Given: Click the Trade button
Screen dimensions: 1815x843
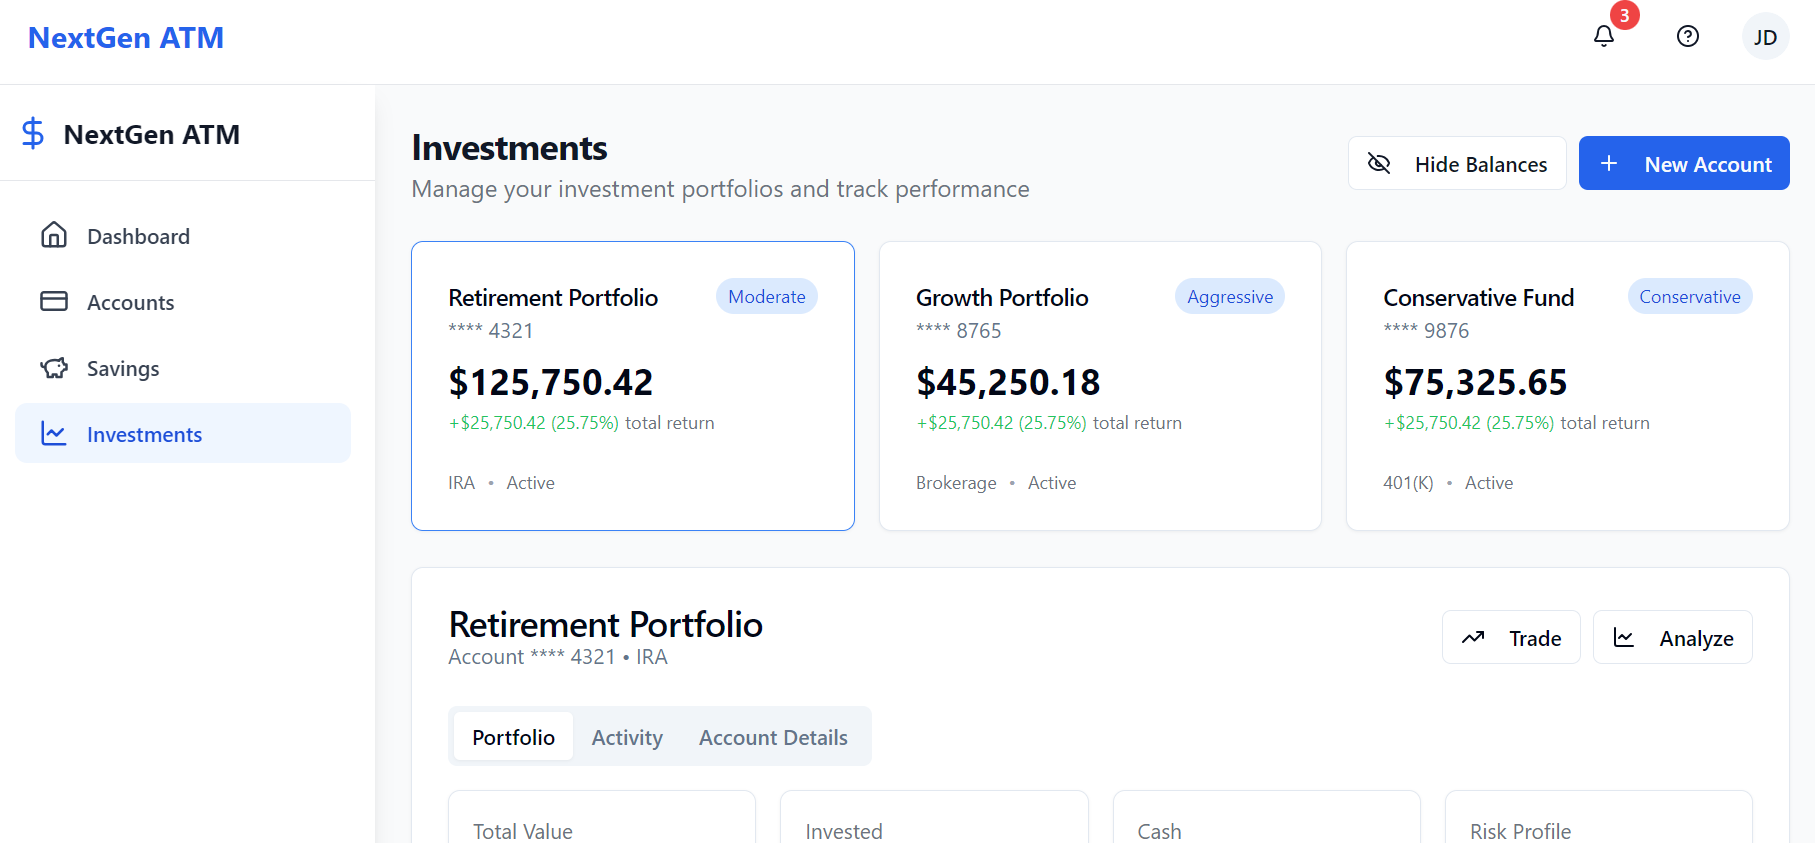Looking at the screenshot, I should 1511,637.
